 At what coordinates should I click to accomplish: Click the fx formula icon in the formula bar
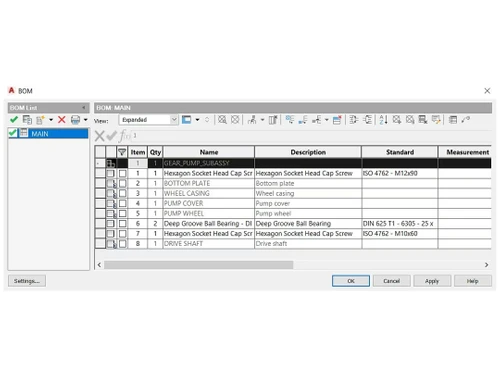point(125,135)
